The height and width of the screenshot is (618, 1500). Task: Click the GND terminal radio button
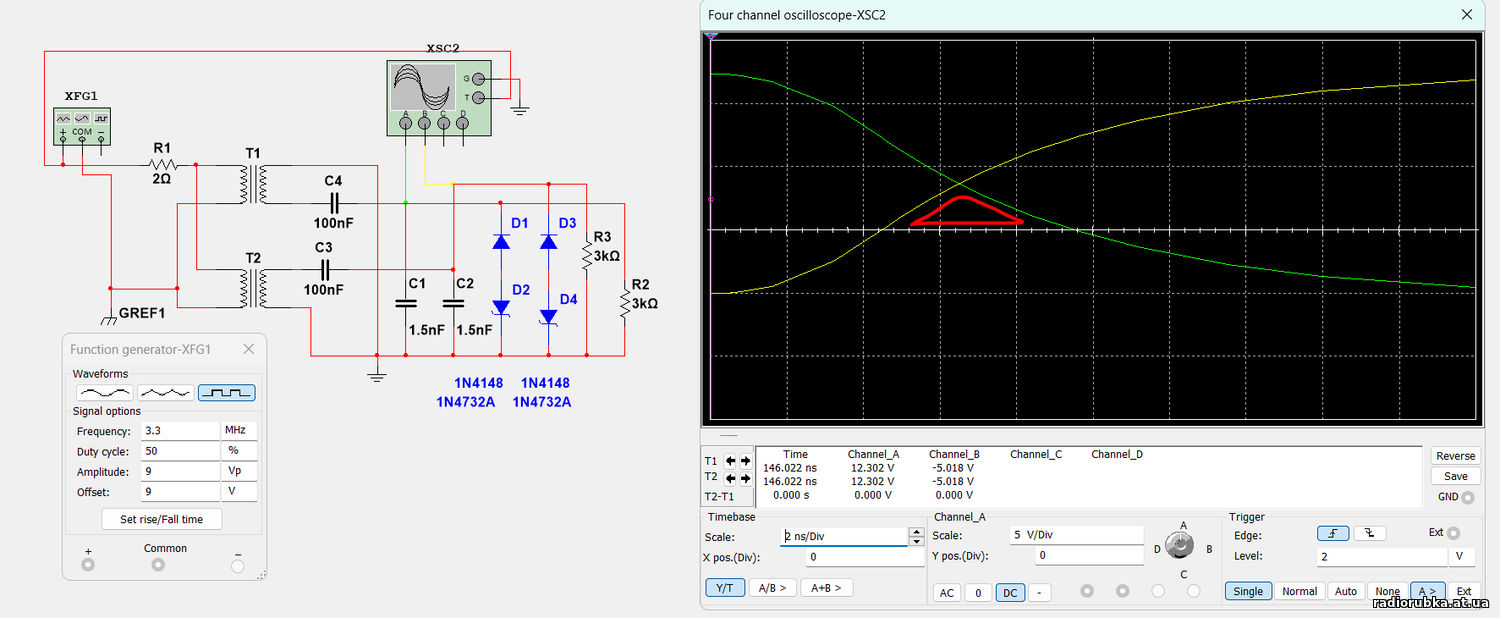pyautogui.click(x=1467, y=497)
